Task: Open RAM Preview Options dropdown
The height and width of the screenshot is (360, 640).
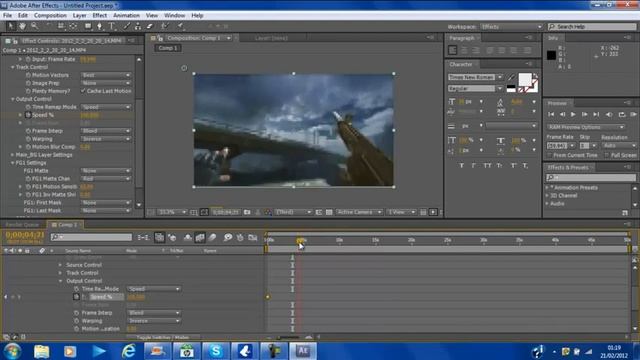Action: pos(586,127)
